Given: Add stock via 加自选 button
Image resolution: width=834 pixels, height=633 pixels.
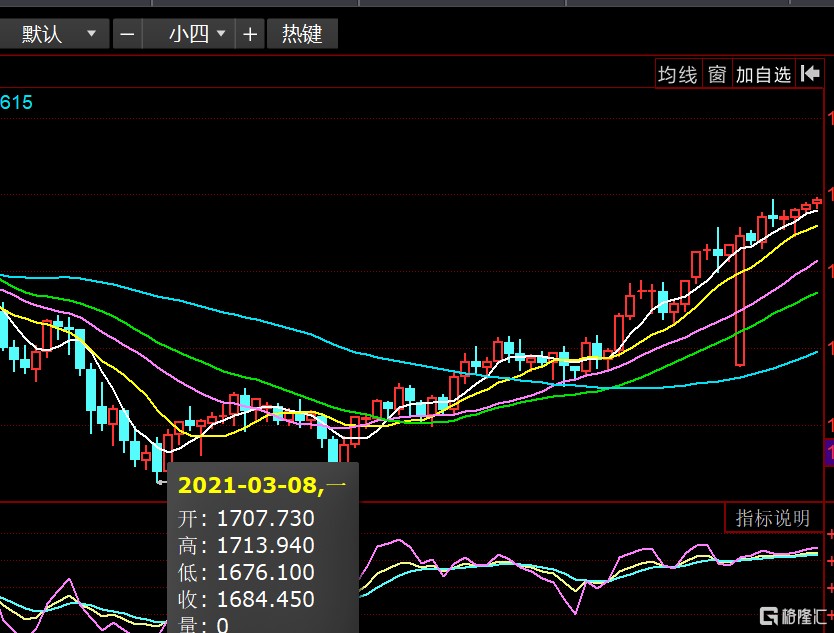Looking at the screenshot, I should point(763,74).
